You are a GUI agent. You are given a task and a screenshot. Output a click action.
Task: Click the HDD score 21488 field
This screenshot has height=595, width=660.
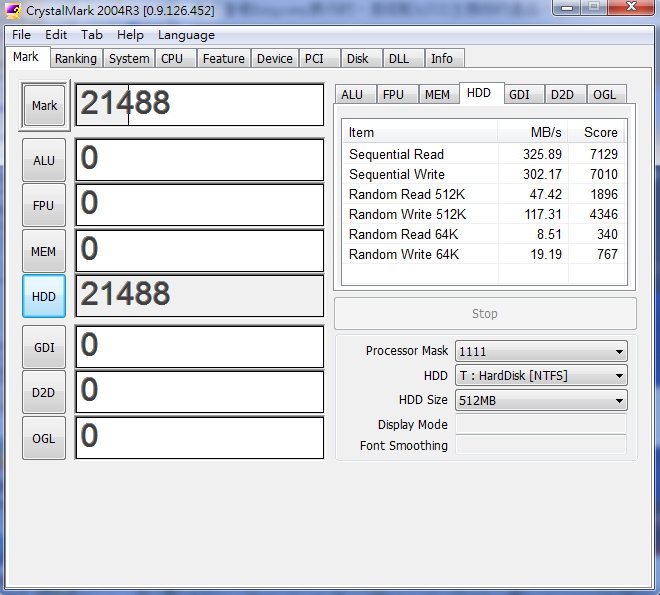[x=200, y=296]
